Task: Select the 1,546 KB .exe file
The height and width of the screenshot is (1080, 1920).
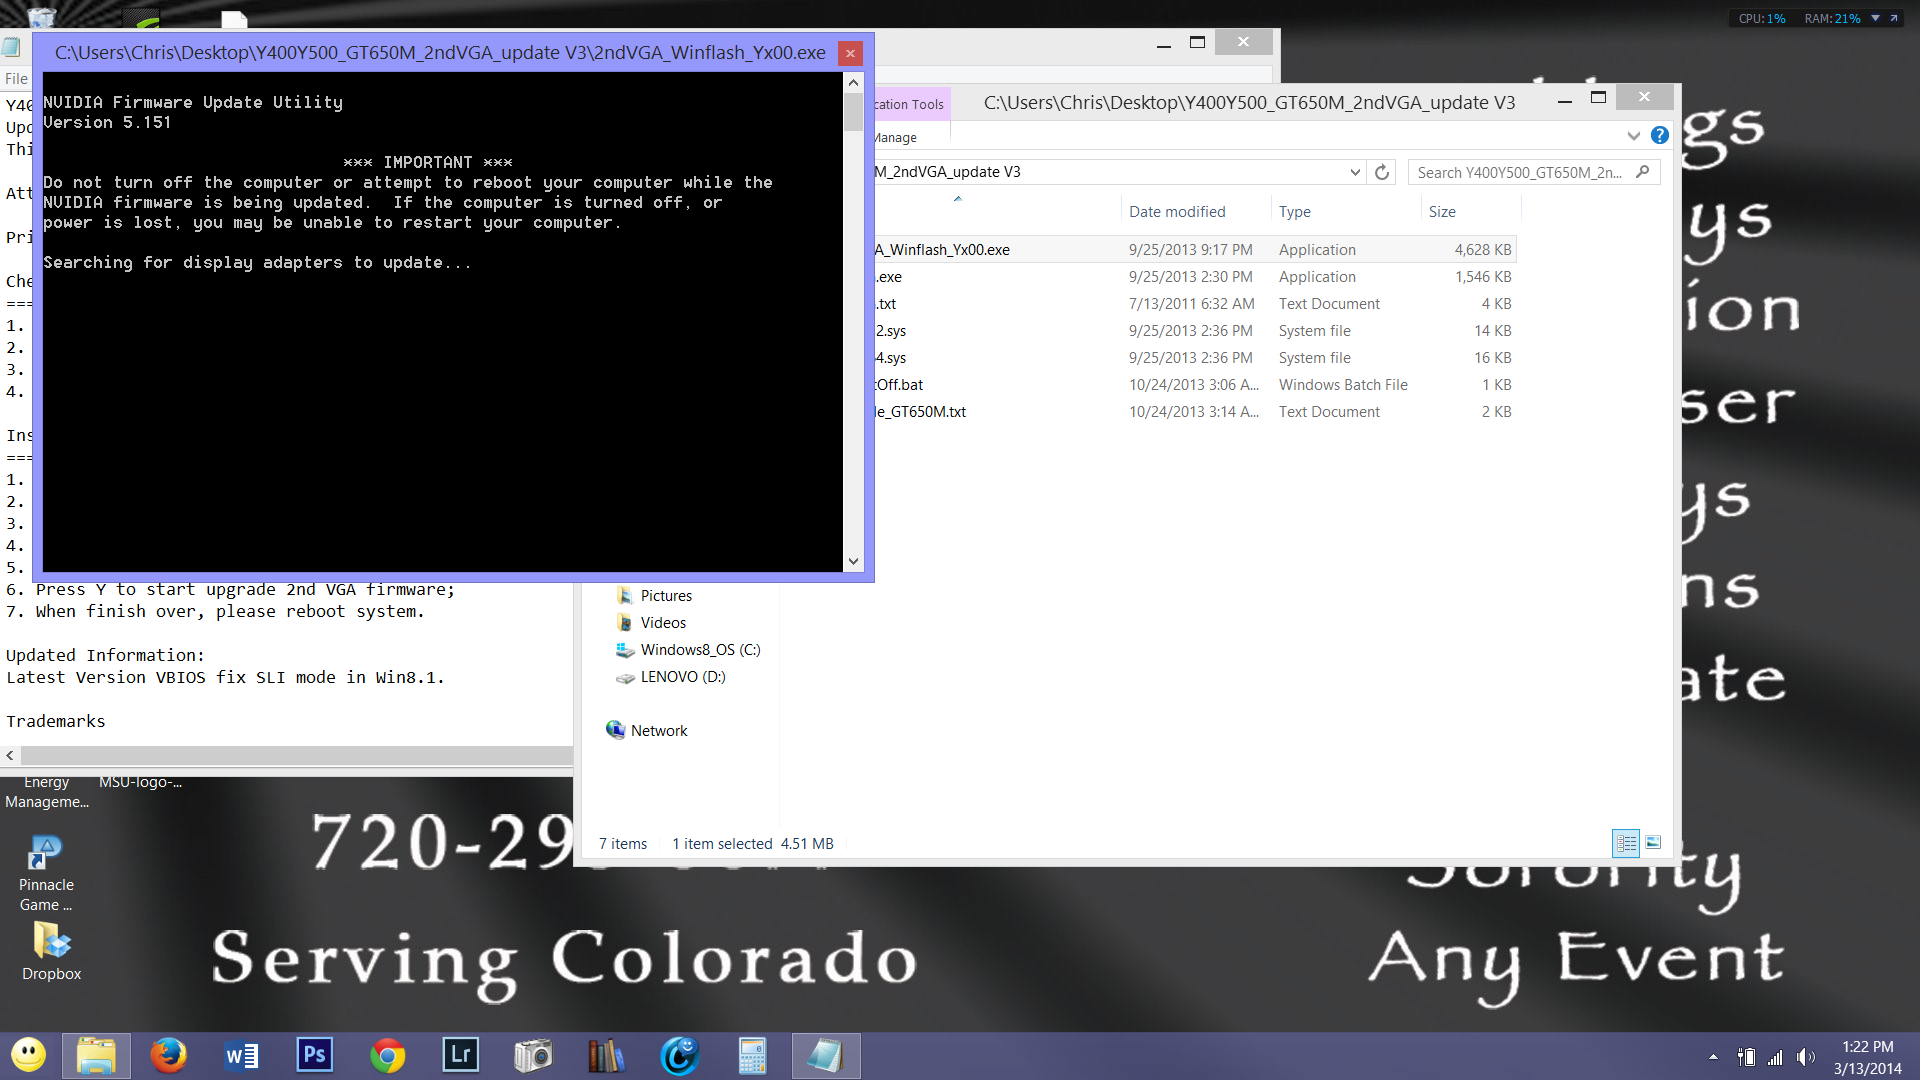Action: click(1195, 277)
